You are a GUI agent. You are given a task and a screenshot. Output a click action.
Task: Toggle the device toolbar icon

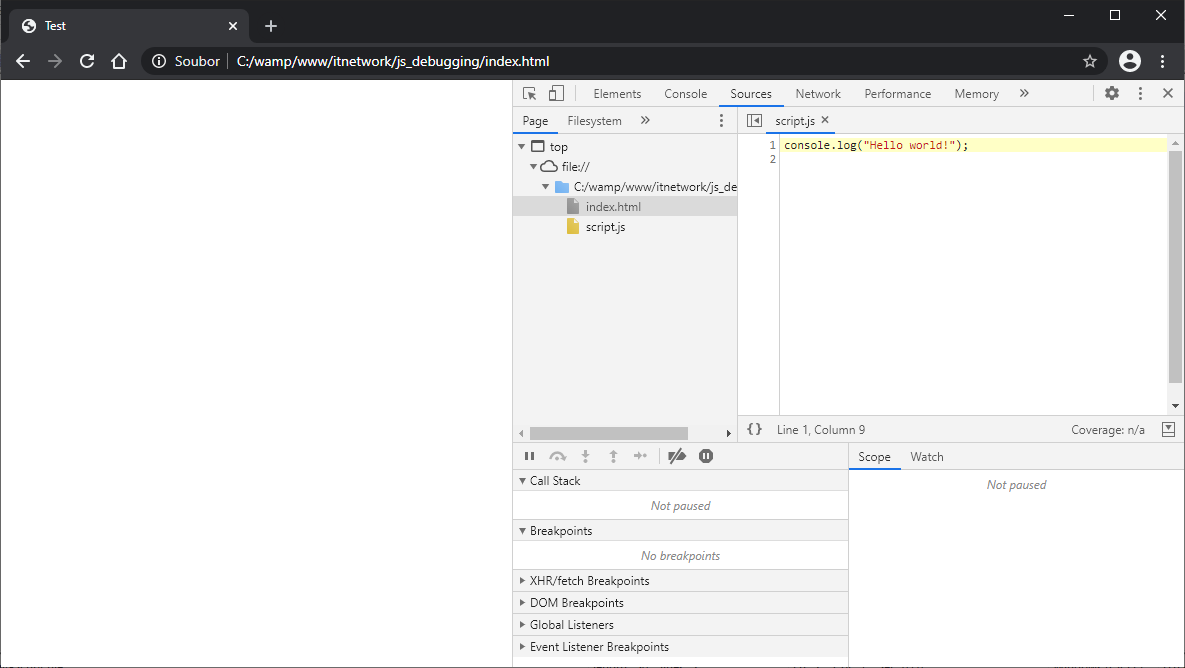click(556, 94)
